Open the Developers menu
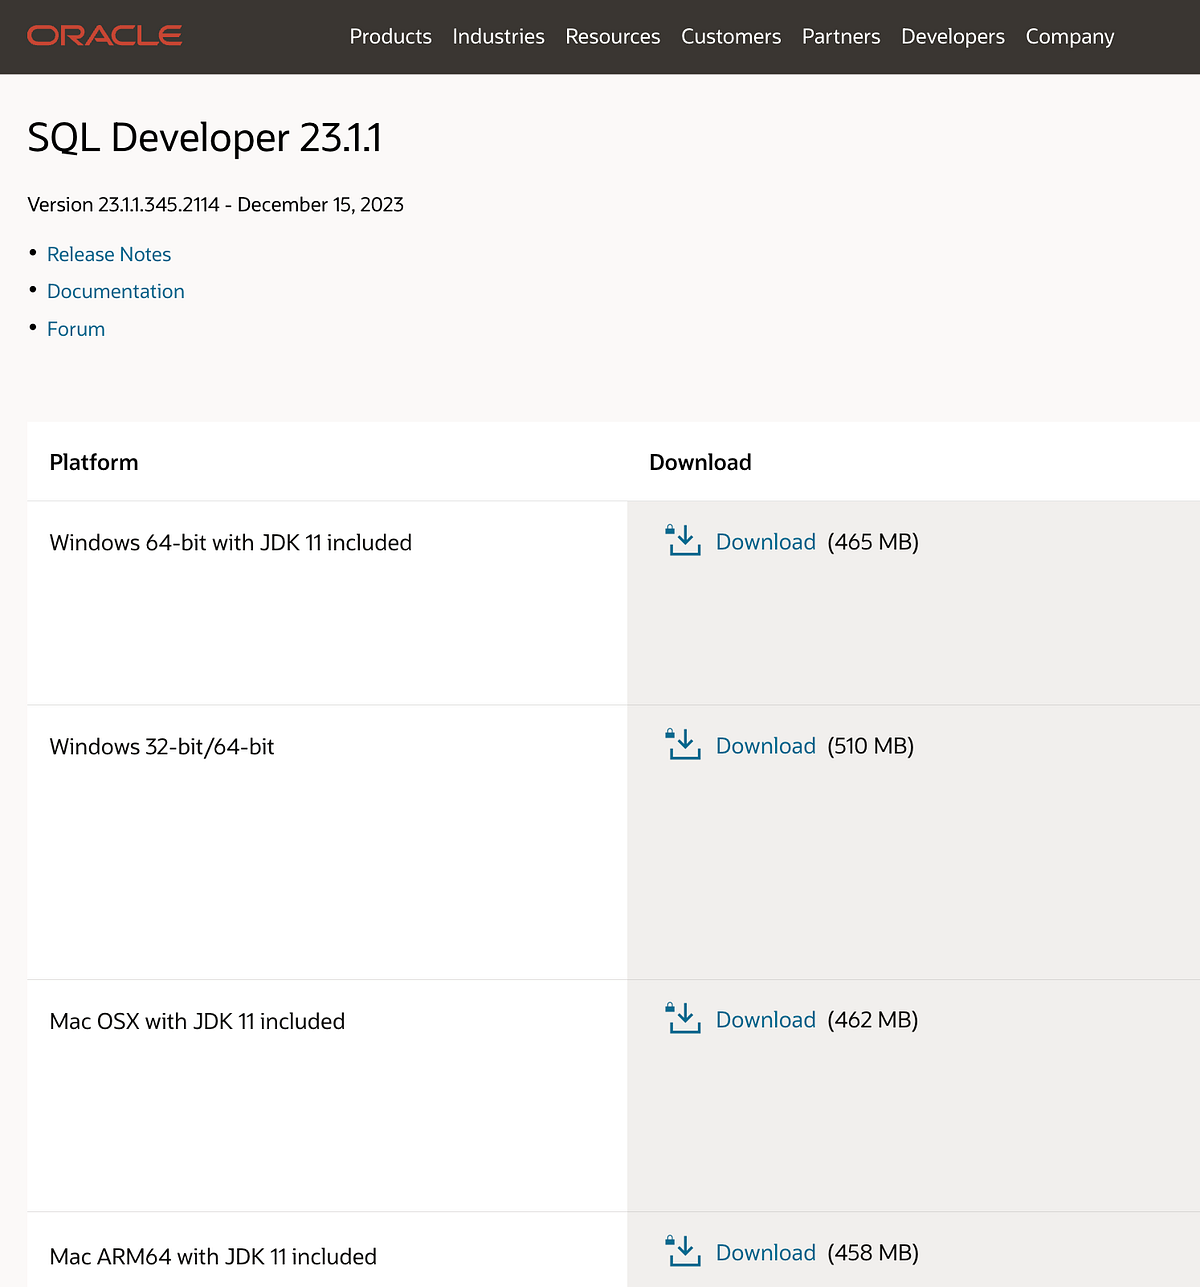 (x=952, y=36)
